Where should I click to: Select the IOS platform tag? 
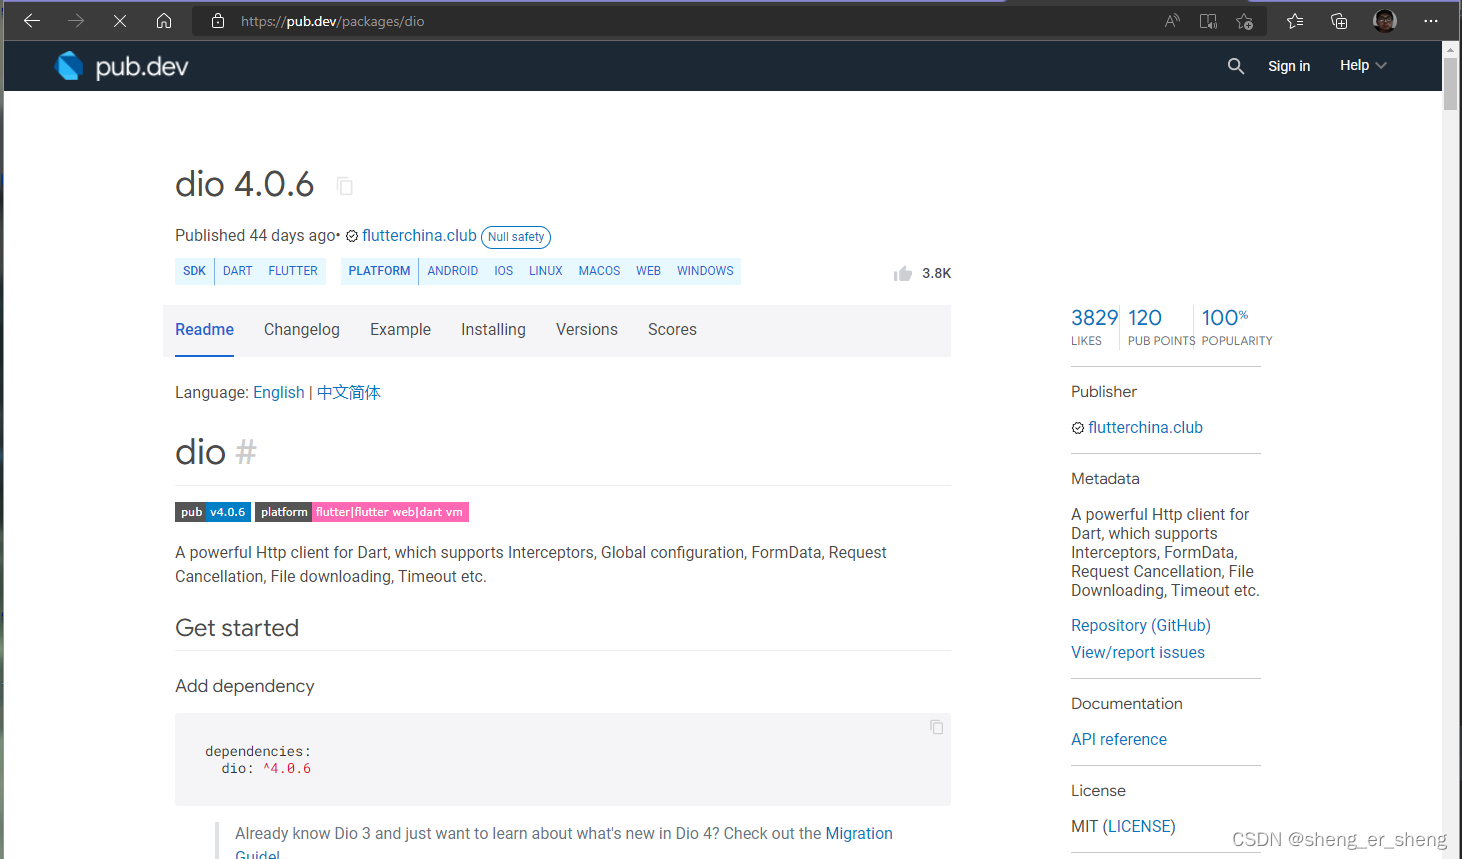(503, 271)
